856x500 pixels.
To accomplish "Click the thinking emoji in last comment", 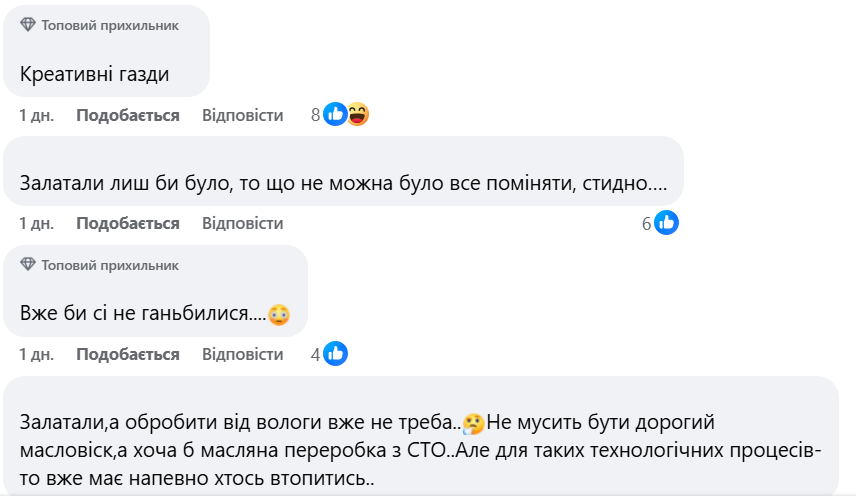I will [473, 424].
